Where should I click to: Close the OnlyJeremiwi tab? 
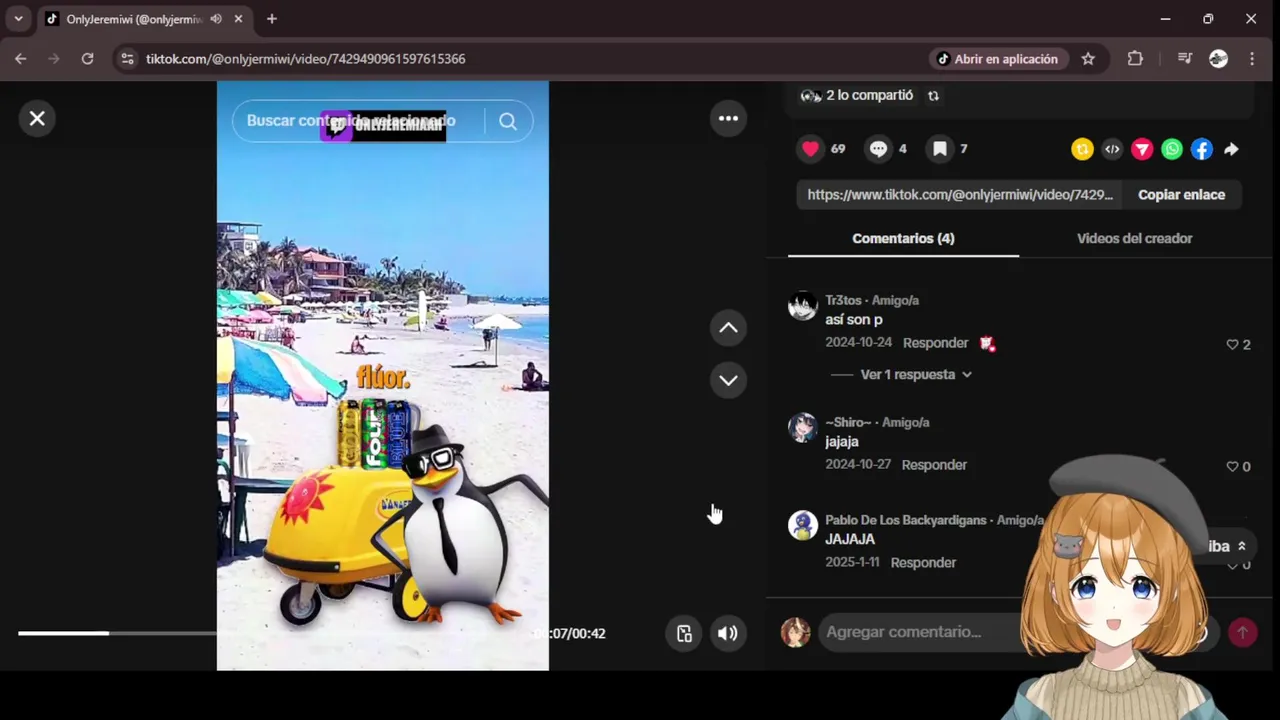tap(238, 19)
